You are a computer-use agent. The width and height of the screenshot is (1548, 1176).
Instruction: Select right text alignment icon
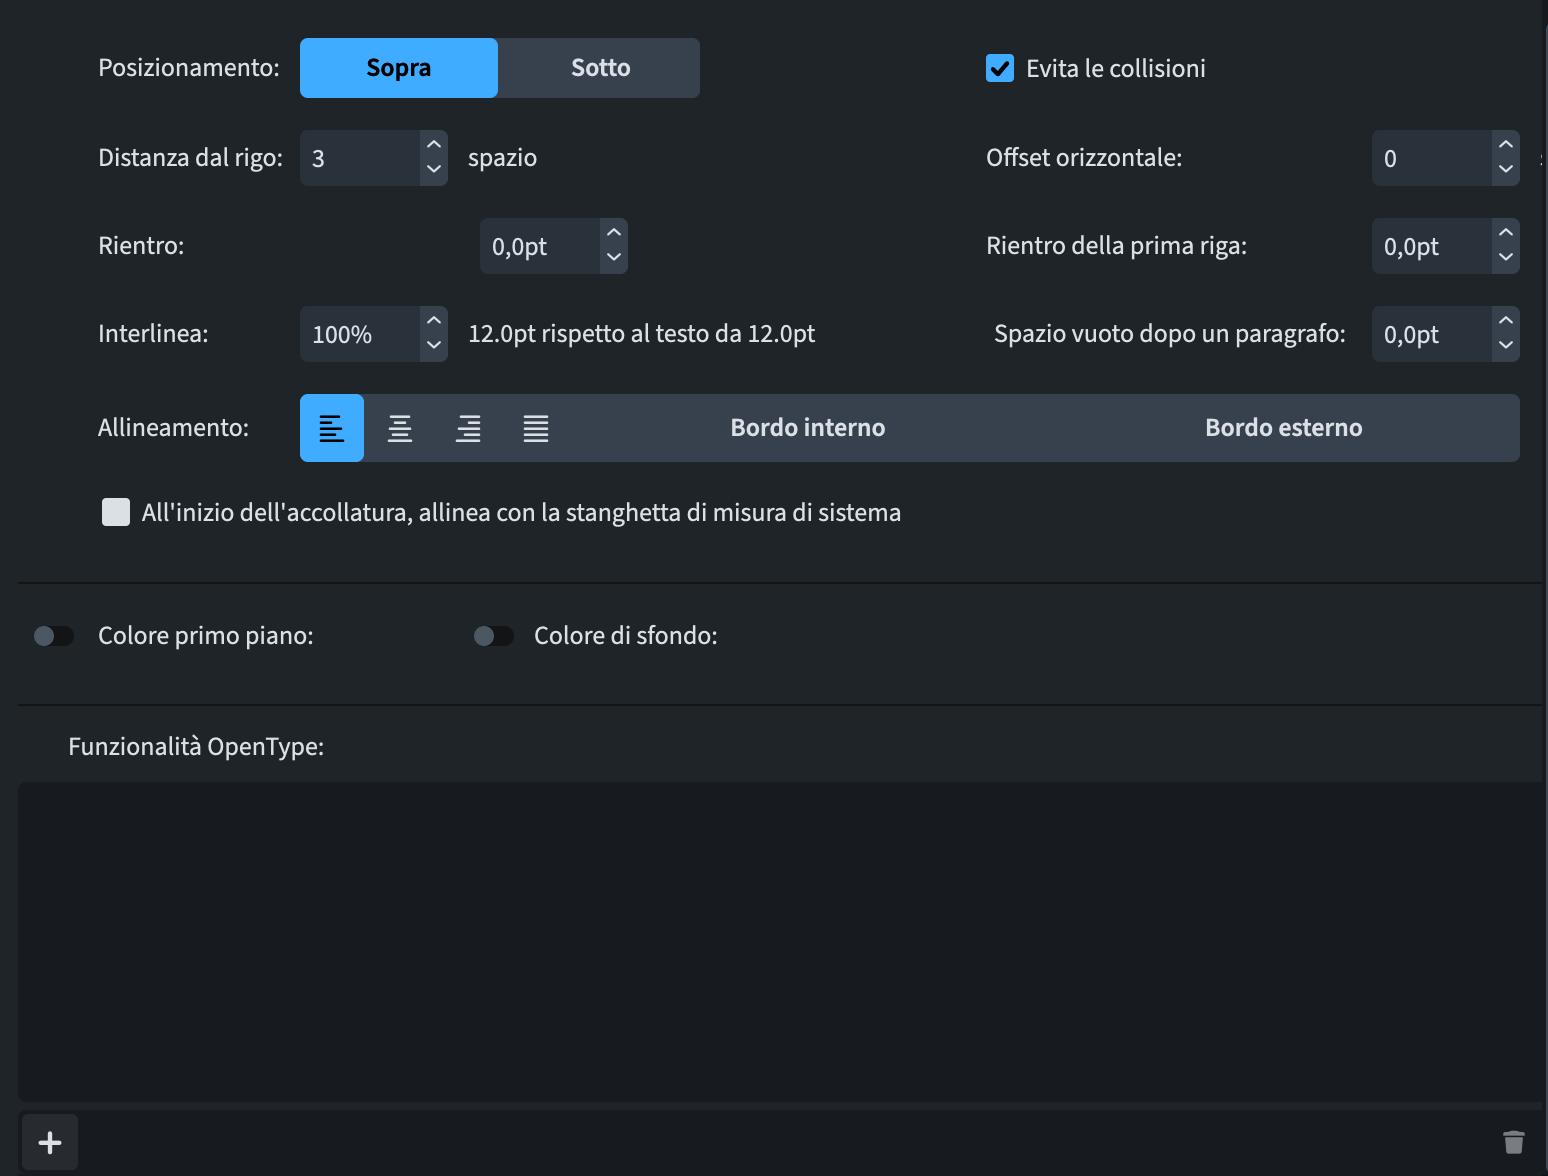point(468,428)
